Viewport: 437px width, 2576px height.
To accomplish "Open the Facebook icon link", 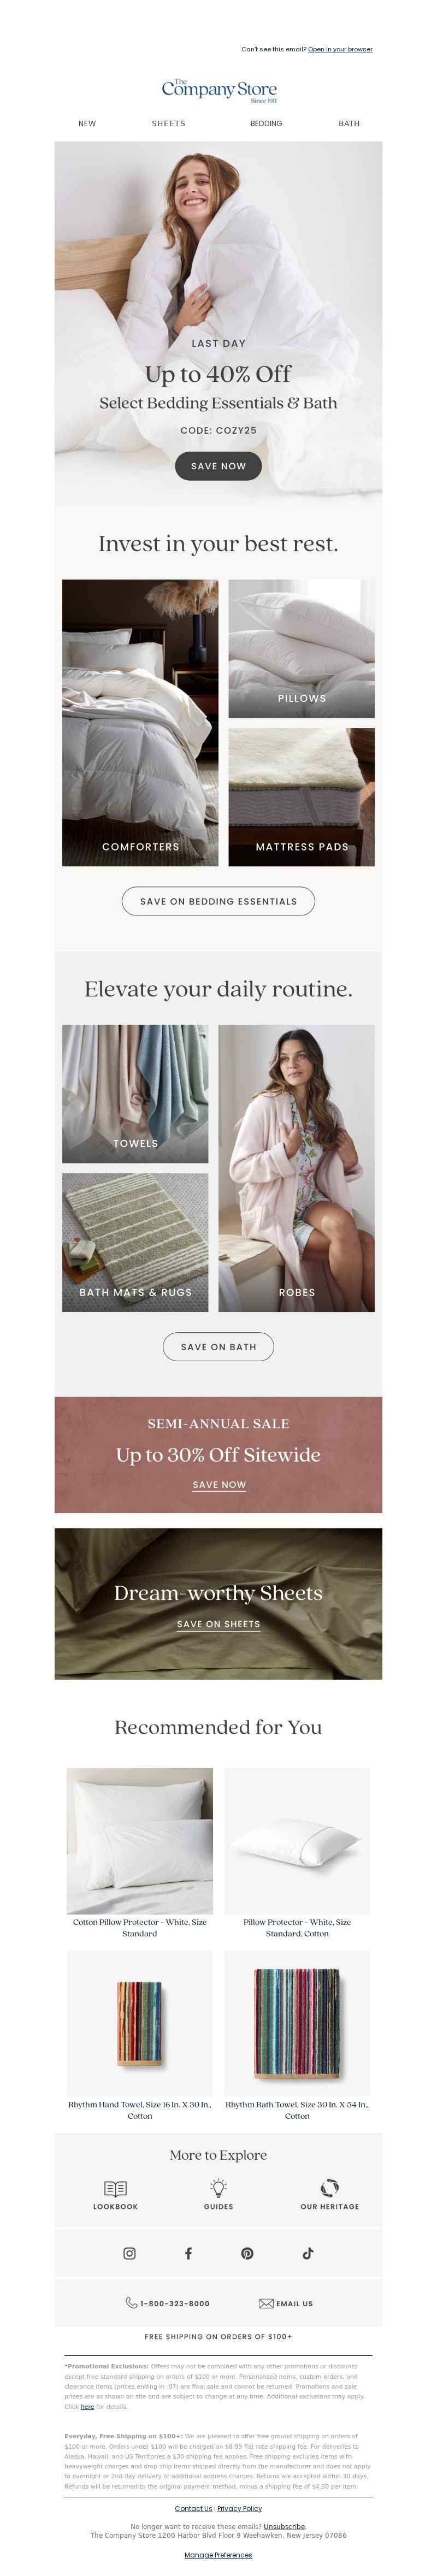I will click(188, 2253).
